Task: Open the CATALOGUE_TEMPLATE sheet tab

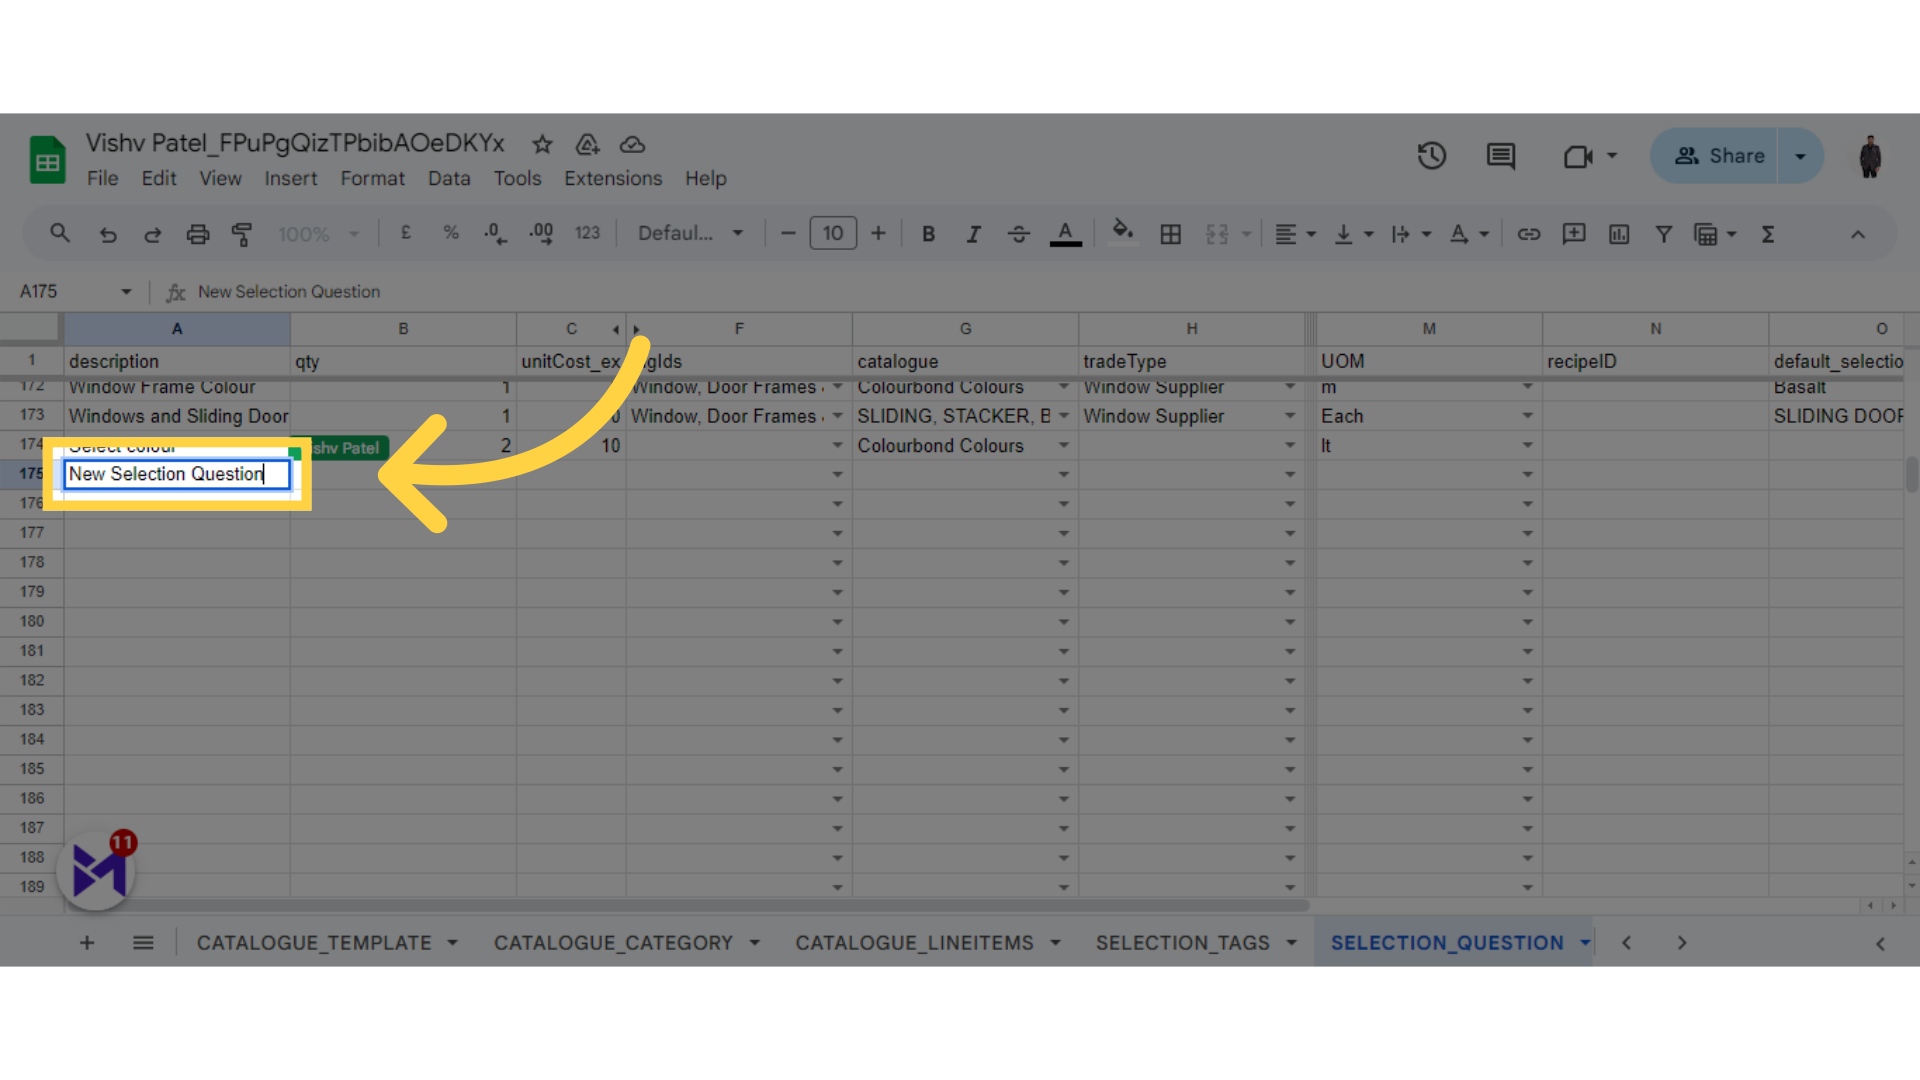Action: [x=314, y=943]
